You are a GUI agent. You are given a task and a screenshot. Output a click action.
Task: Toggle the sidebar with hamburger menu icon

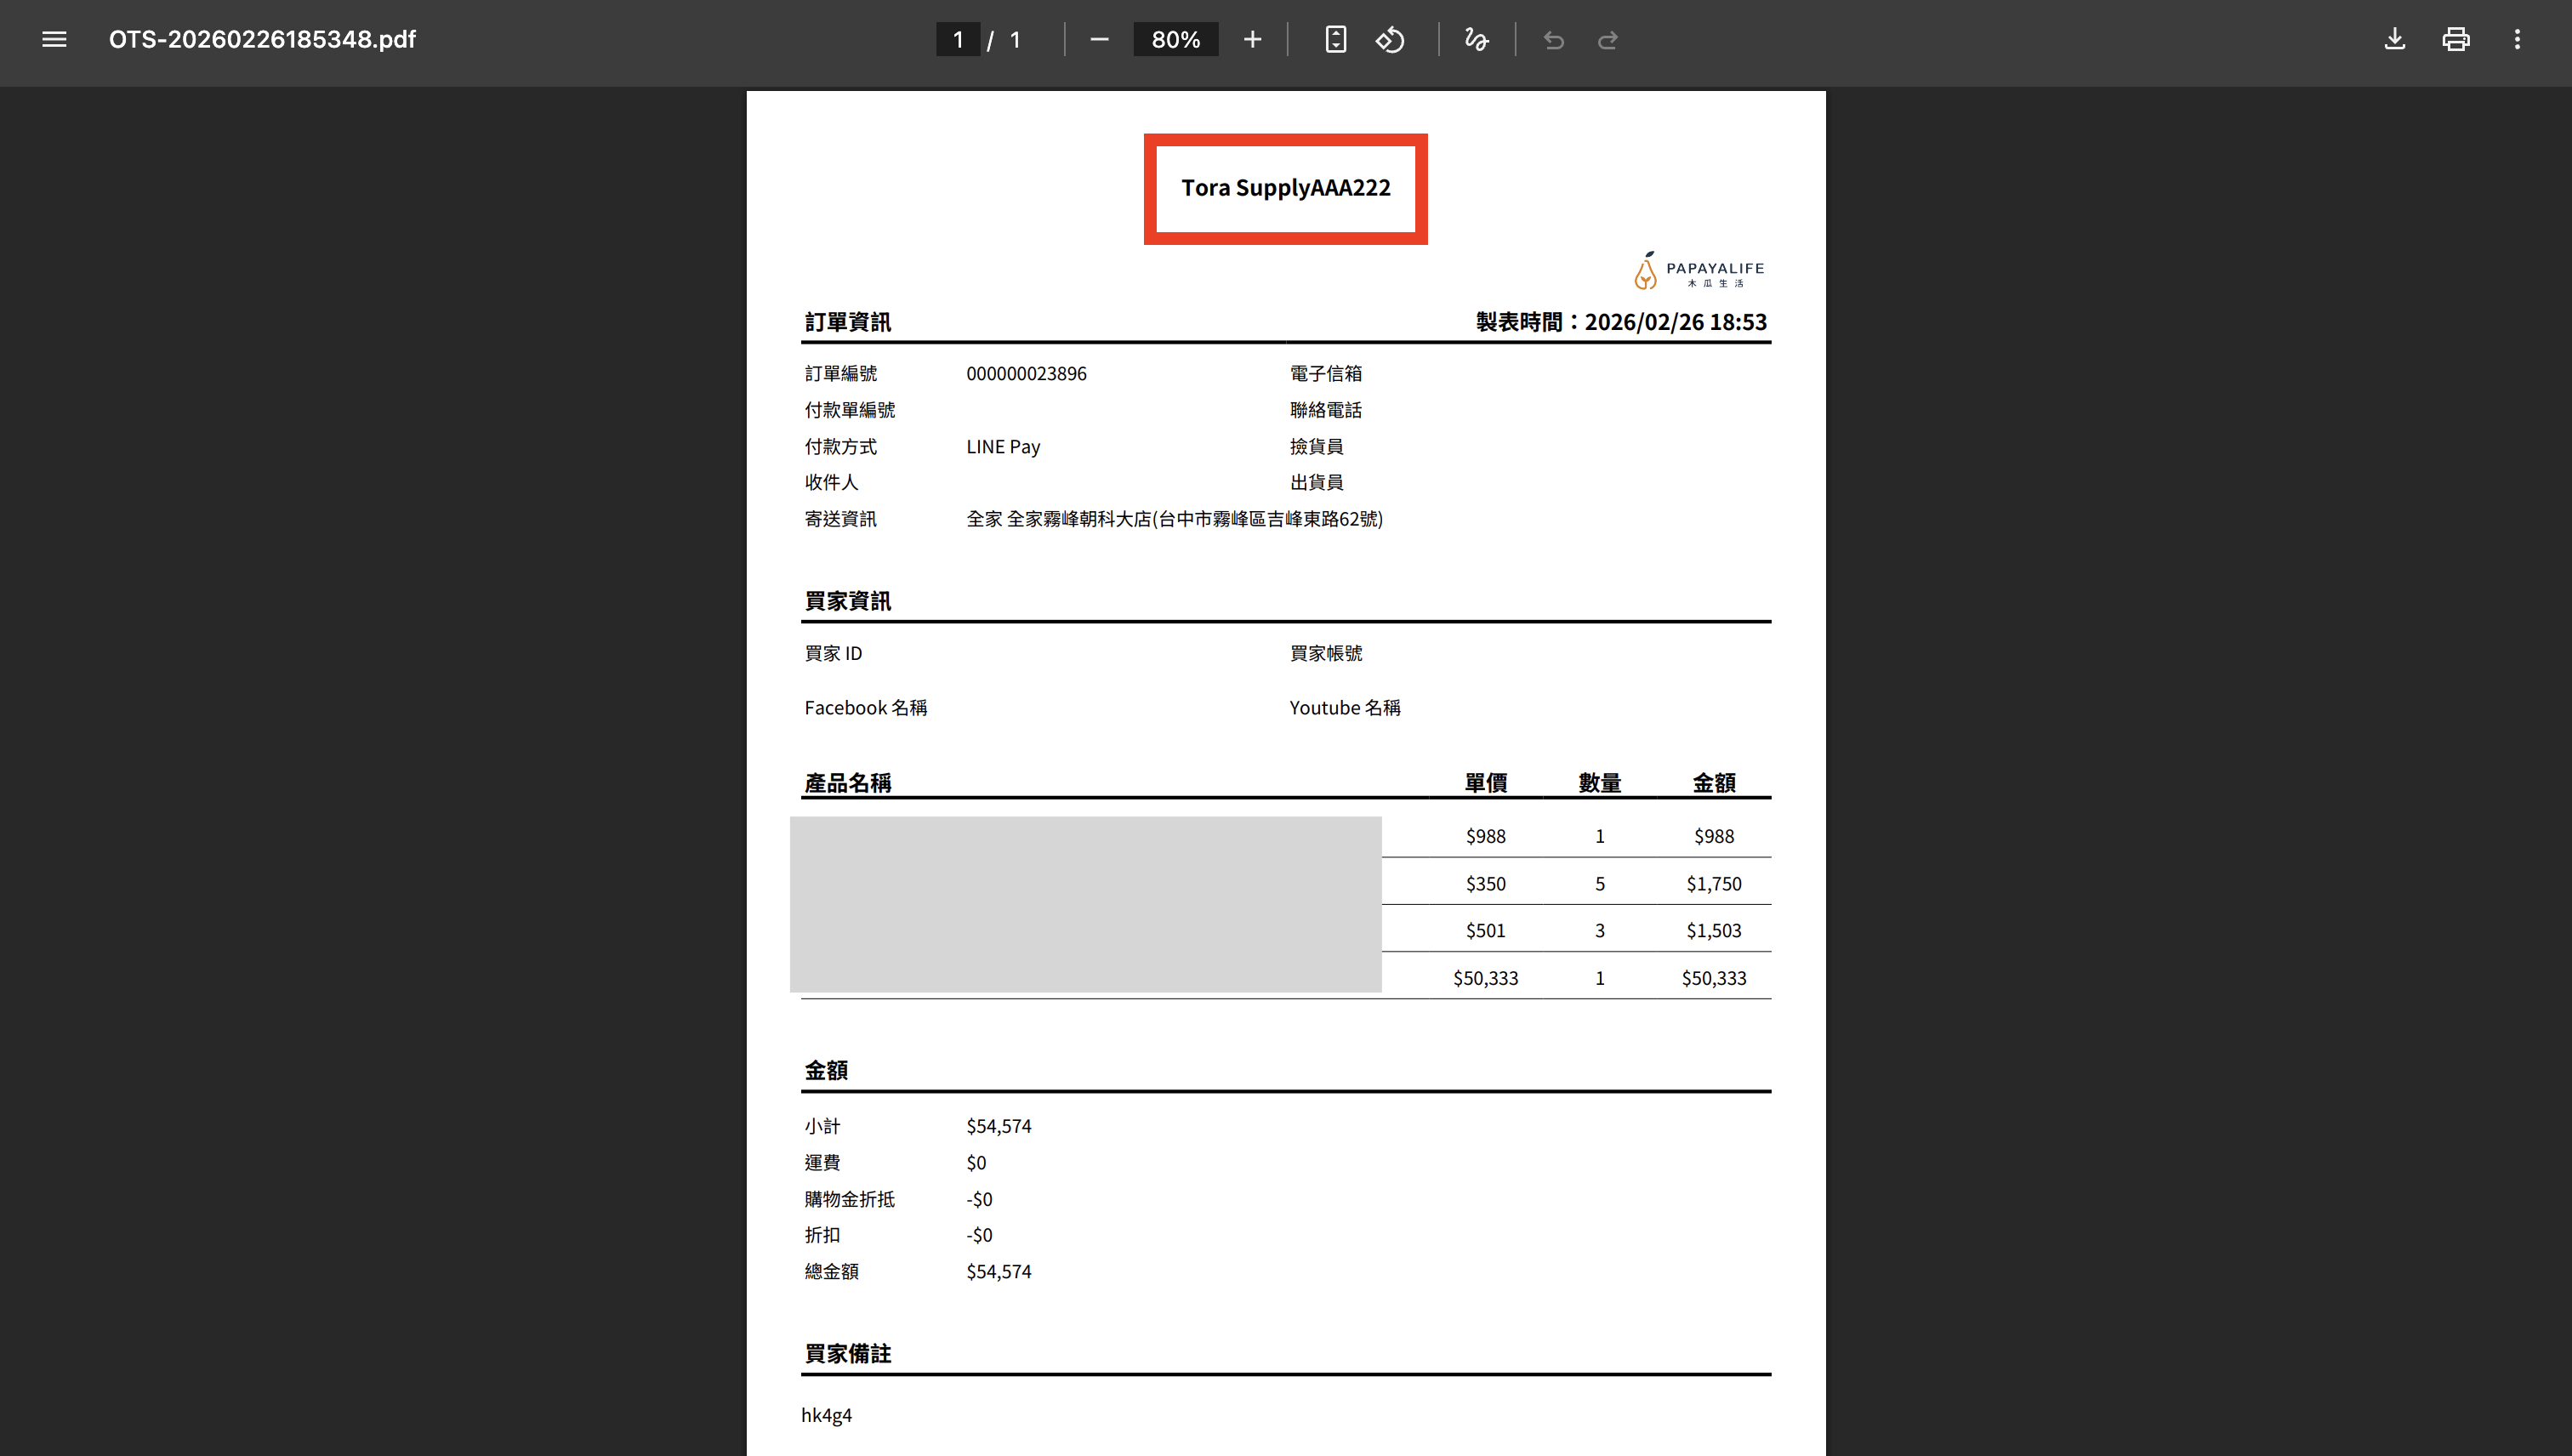54,40
